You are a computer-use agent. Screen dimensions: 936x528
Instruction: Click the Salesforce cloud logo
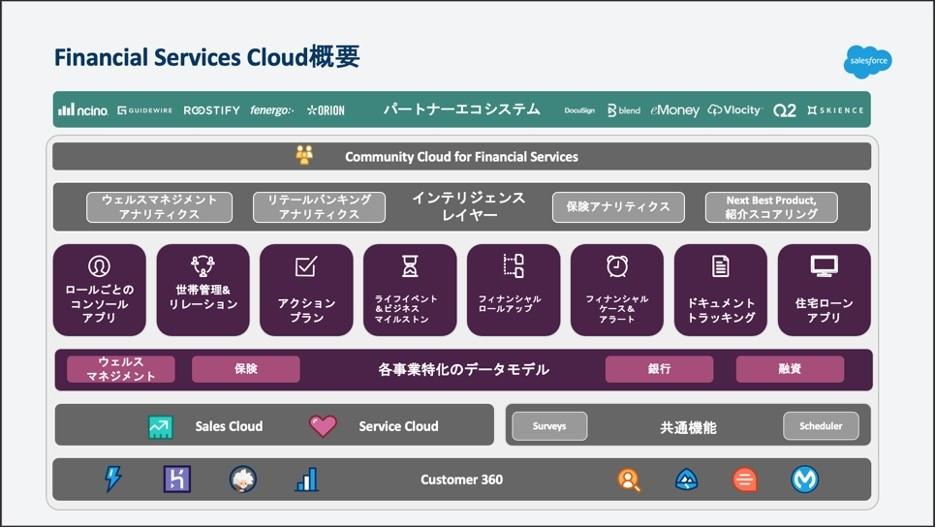pyautogui.click(x=868, y=61)
